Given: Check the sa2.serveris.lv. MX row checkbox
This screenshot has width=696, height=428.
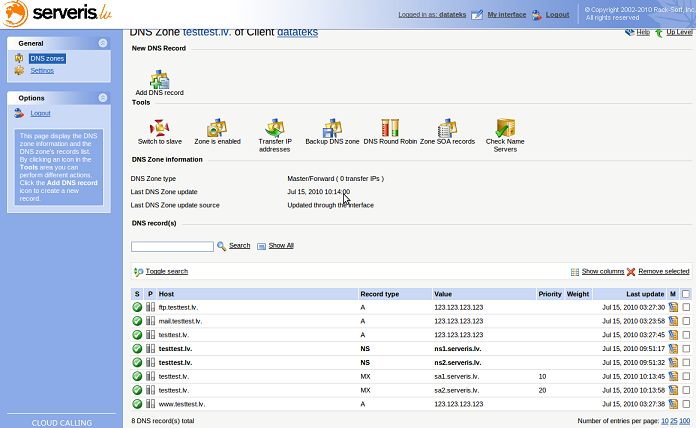Looking at the screenshot, I should pos(686,390).
